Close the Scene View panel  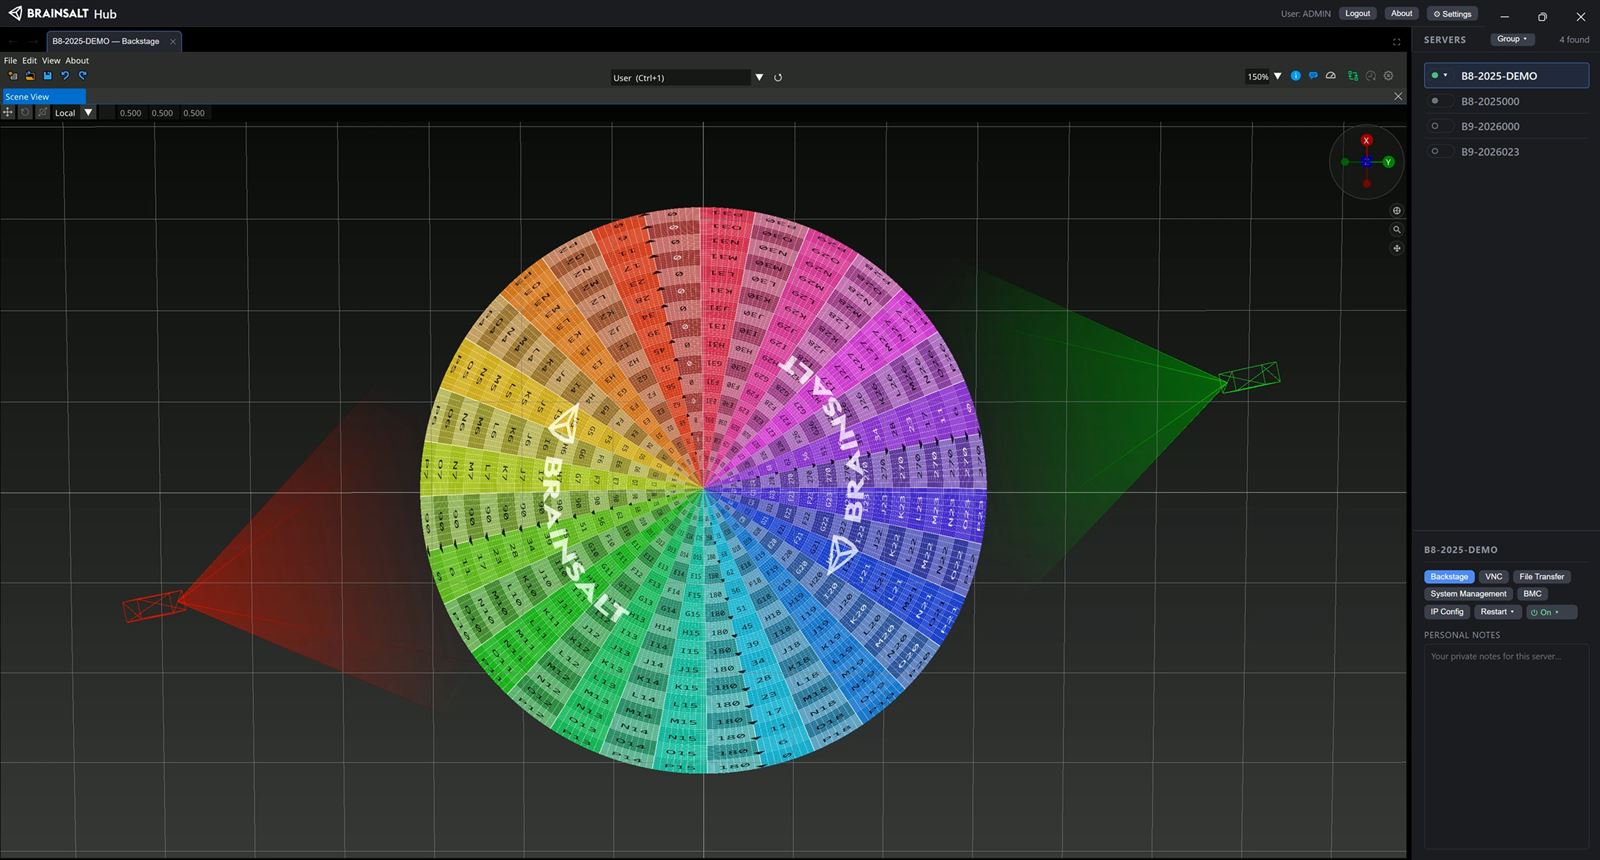coord(1398,96)
